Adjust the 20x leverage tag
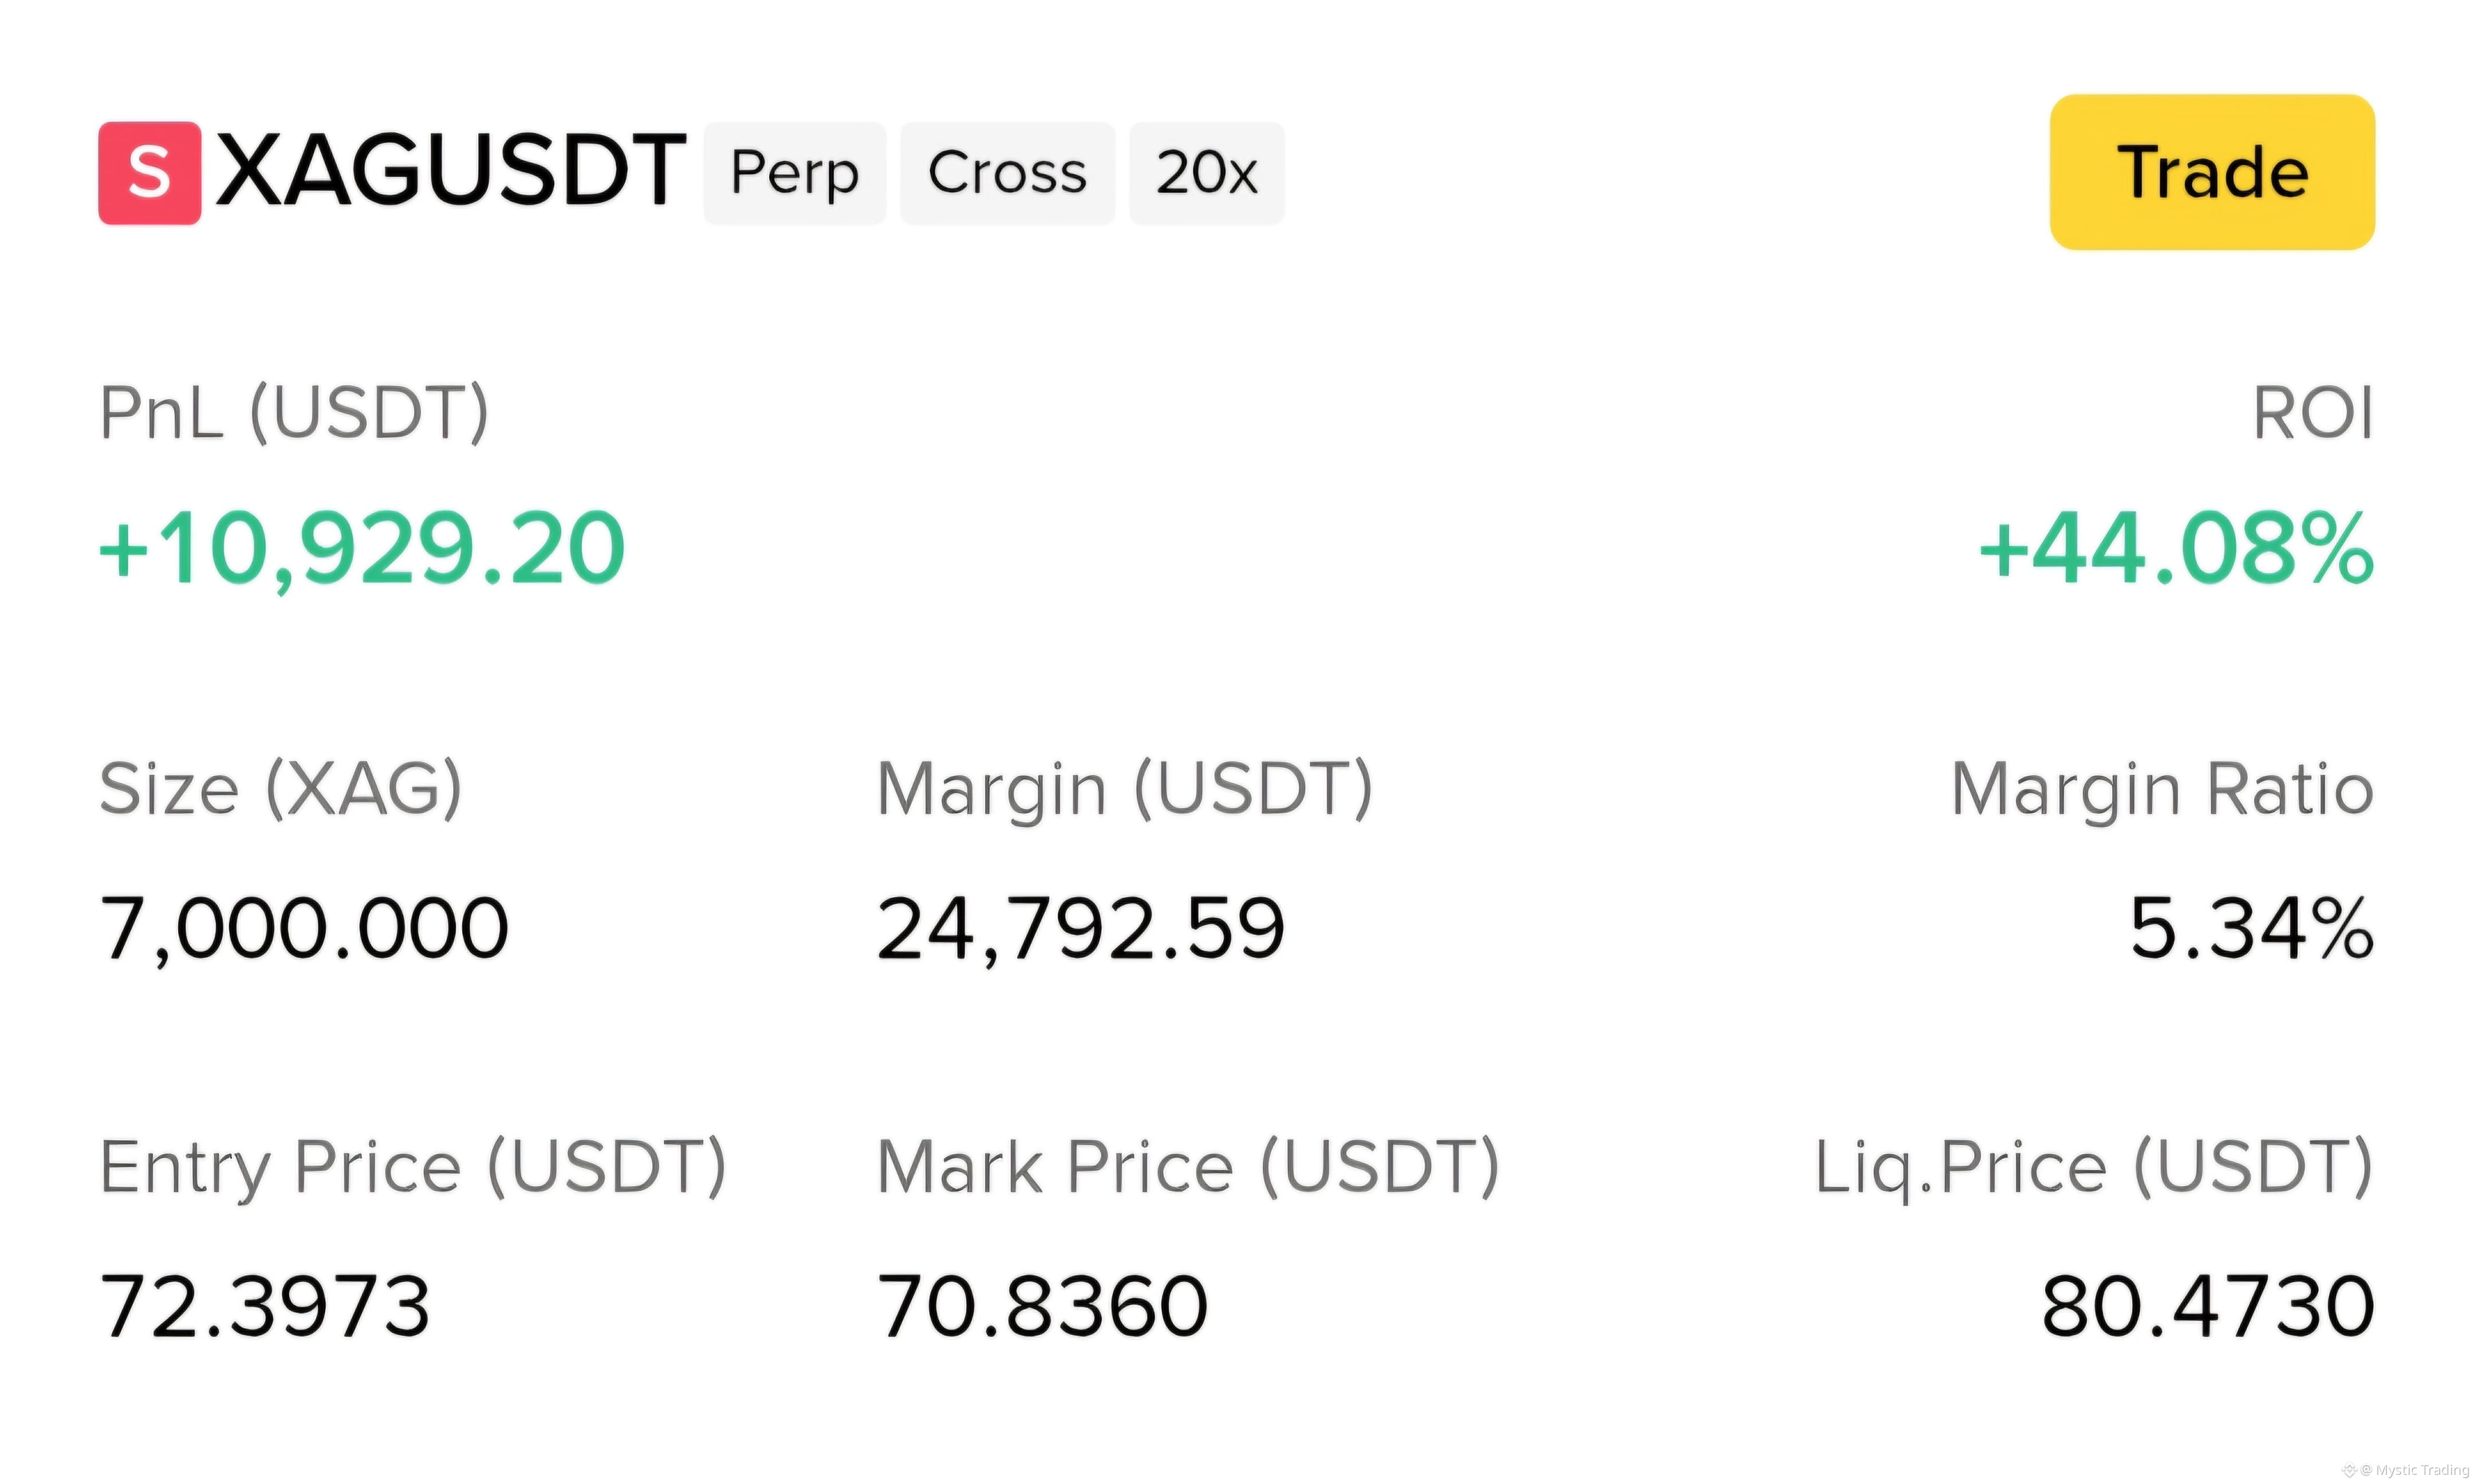2474x1484 pixels. (1207, 173)
